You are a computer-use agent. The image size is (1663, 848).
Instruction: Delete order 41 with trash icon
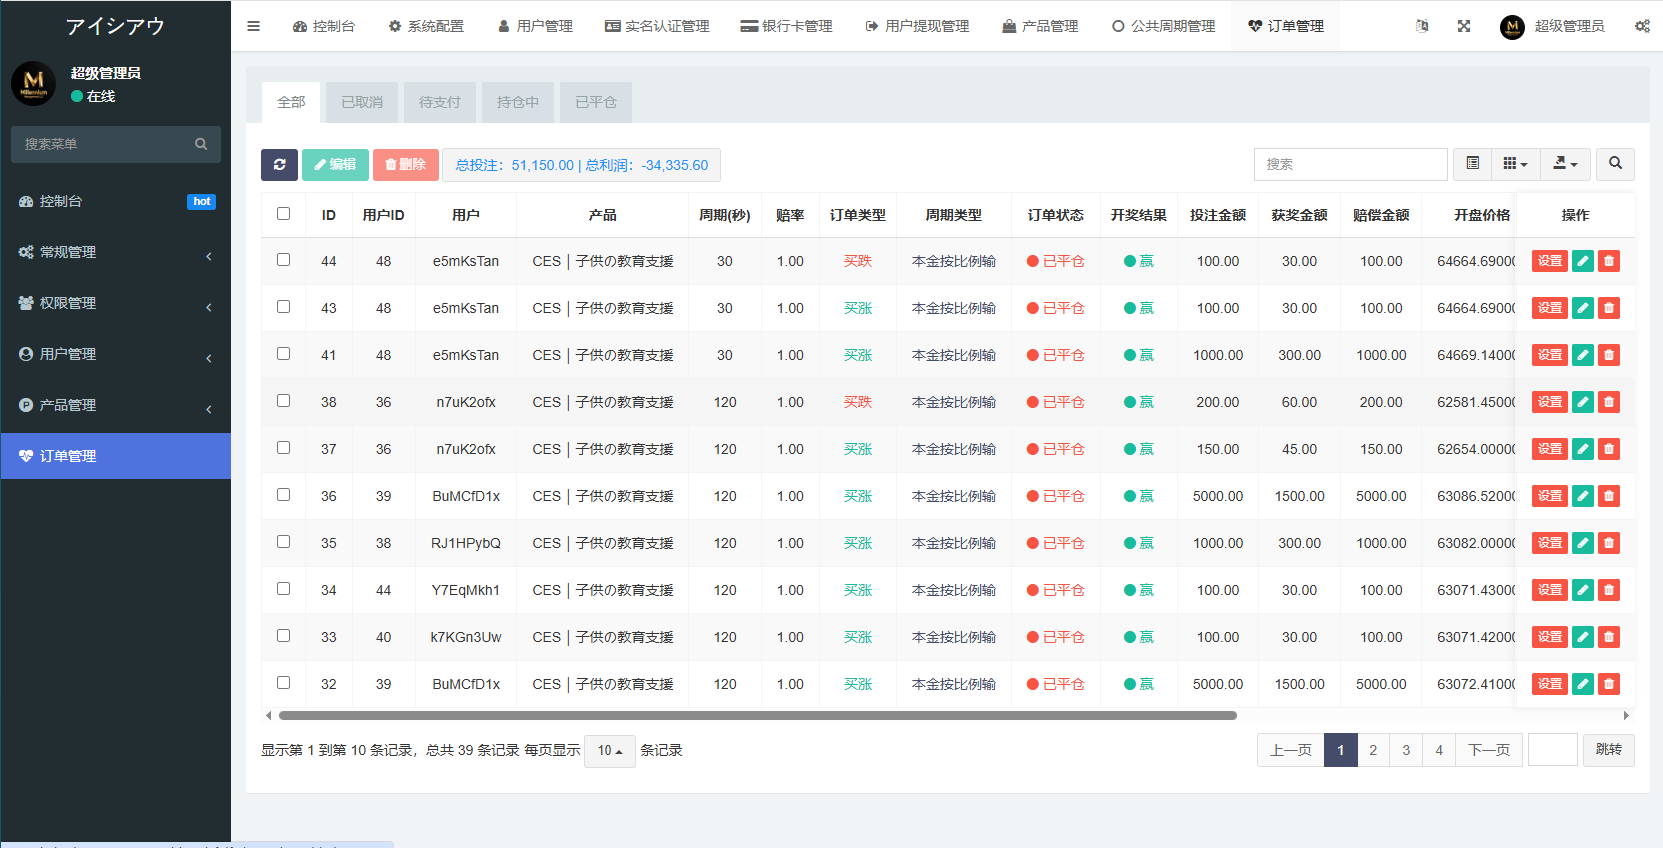pos(1609,355)
